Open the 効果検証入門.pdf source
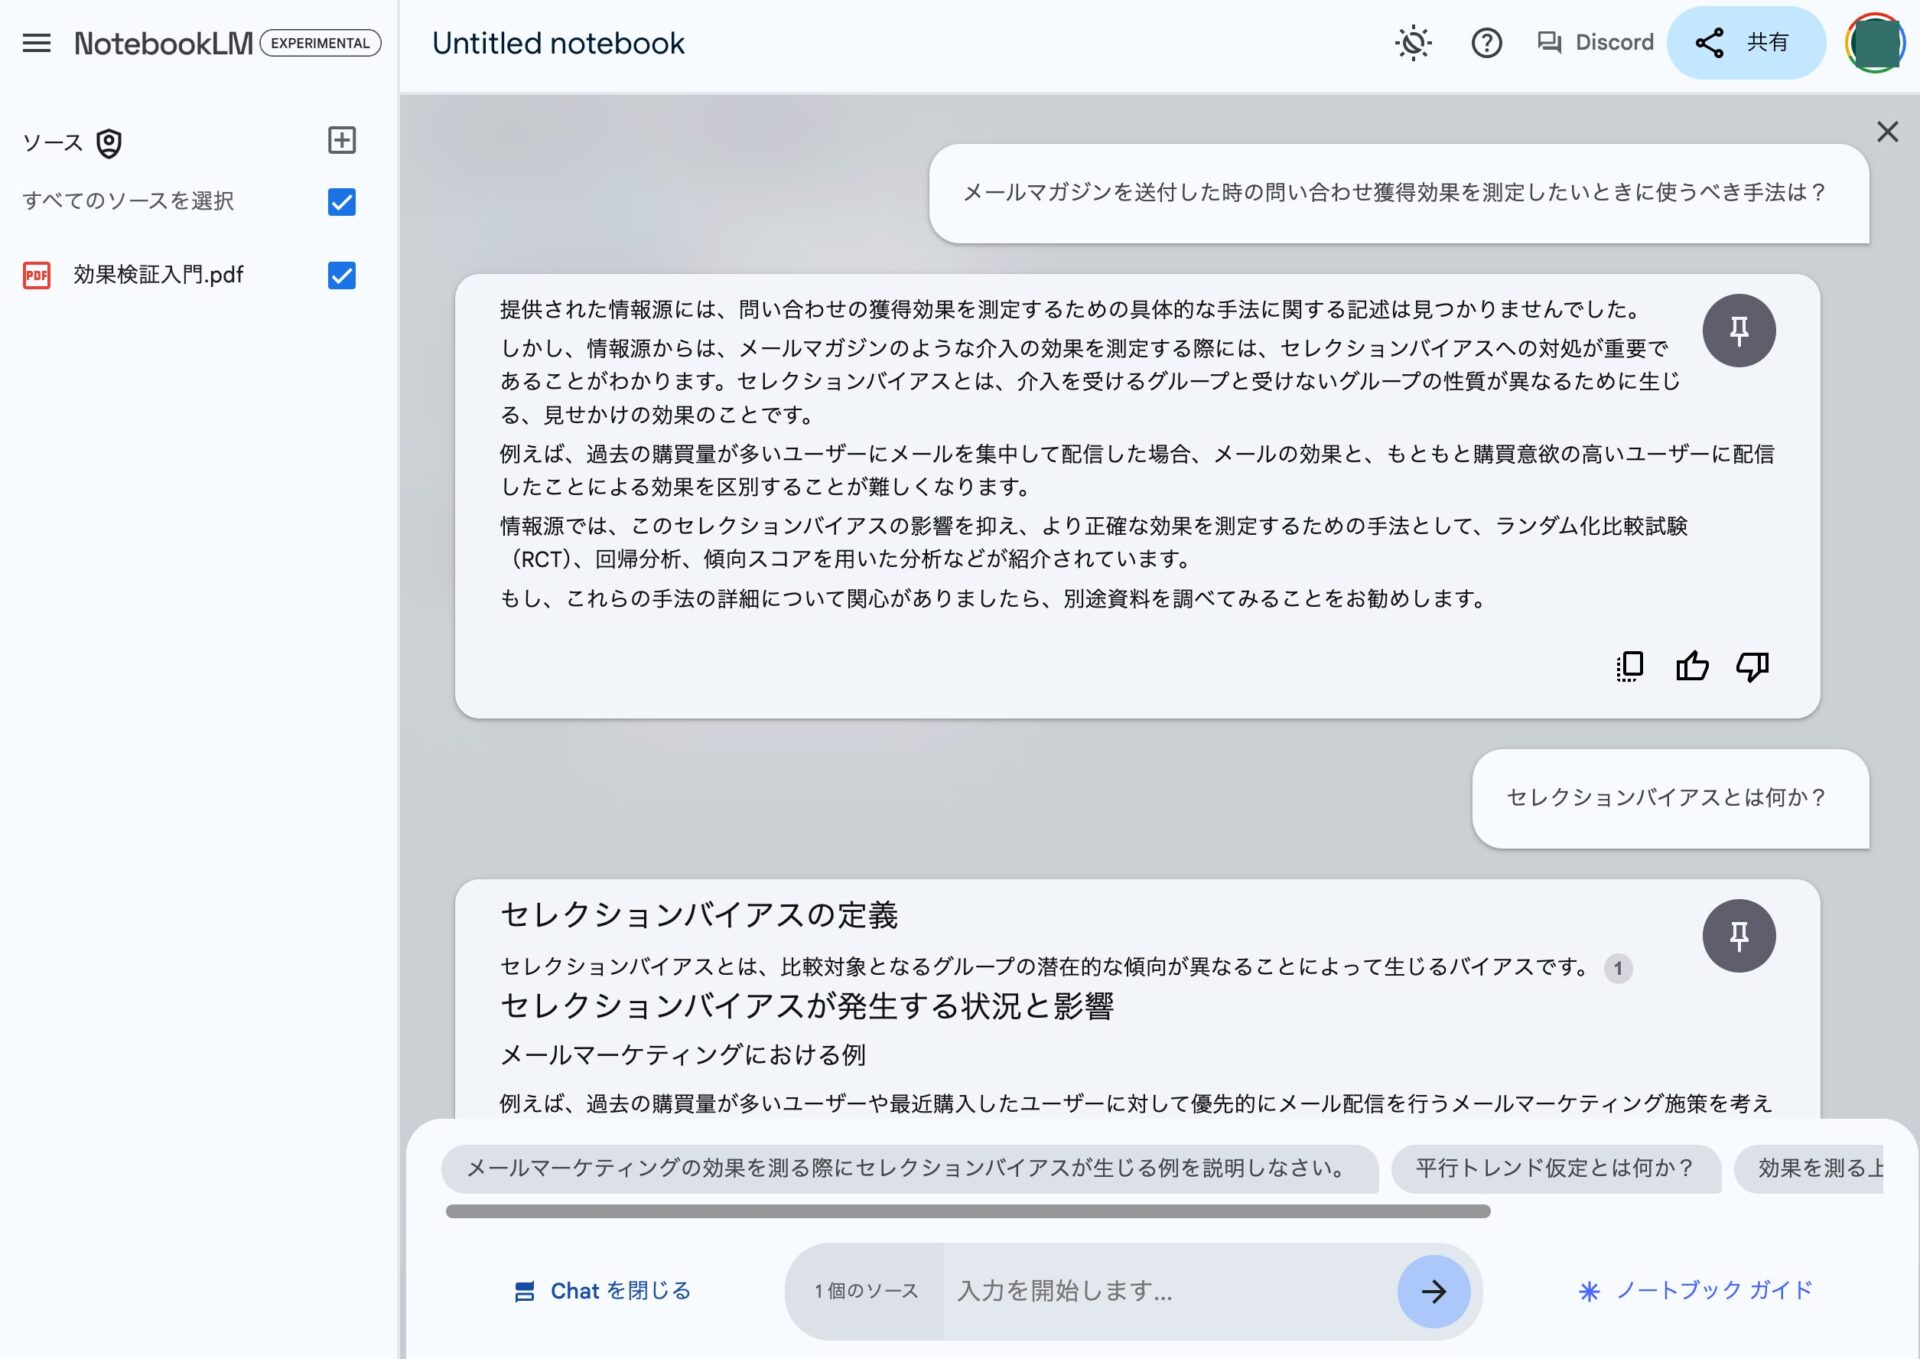The width and height of the screenshot is (1920, 1359). click(158, 275)
